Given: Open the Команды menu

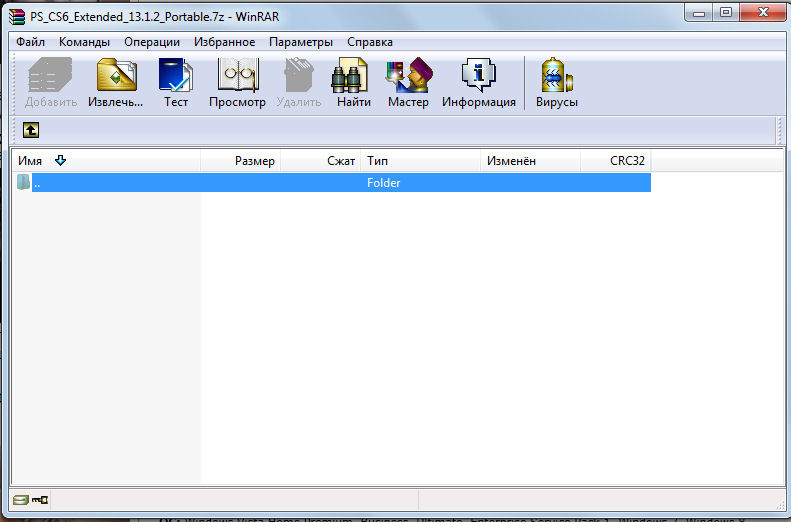Looking at the screenshot, I should click(x=84, y=42).
